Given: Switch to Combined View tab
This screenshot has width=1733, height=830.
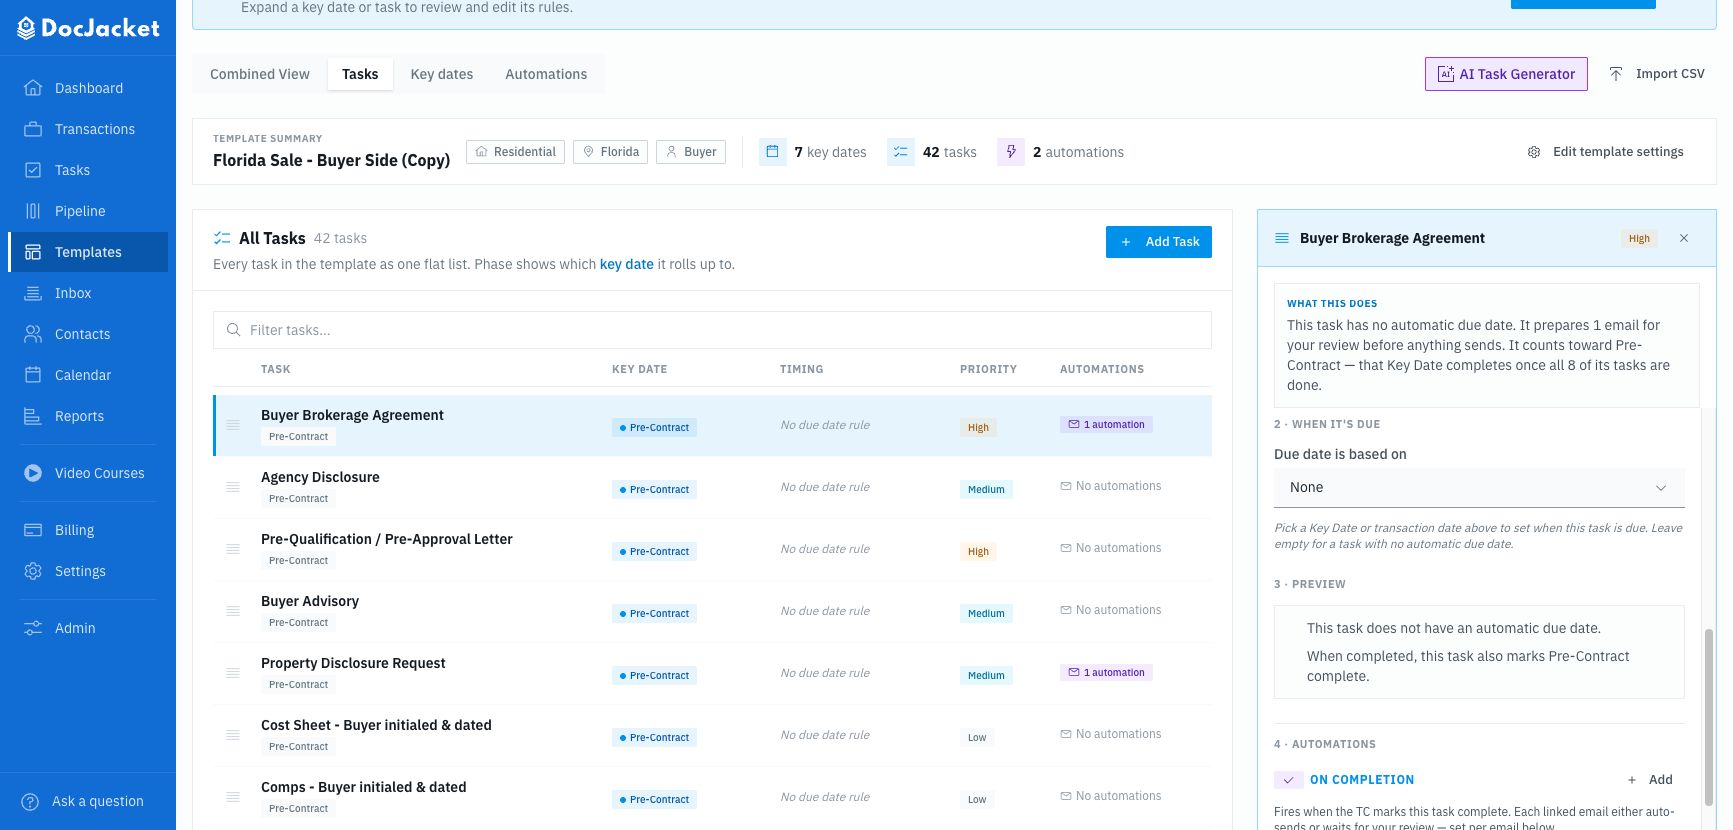Looking at the screenshot, I should tap(260, 74).
